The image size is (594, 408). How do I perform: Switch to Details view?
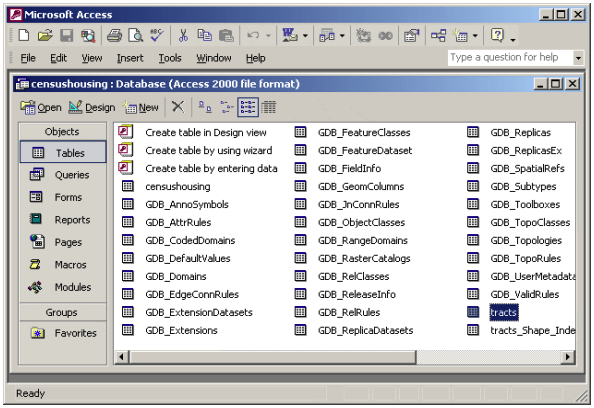(269, 107)
